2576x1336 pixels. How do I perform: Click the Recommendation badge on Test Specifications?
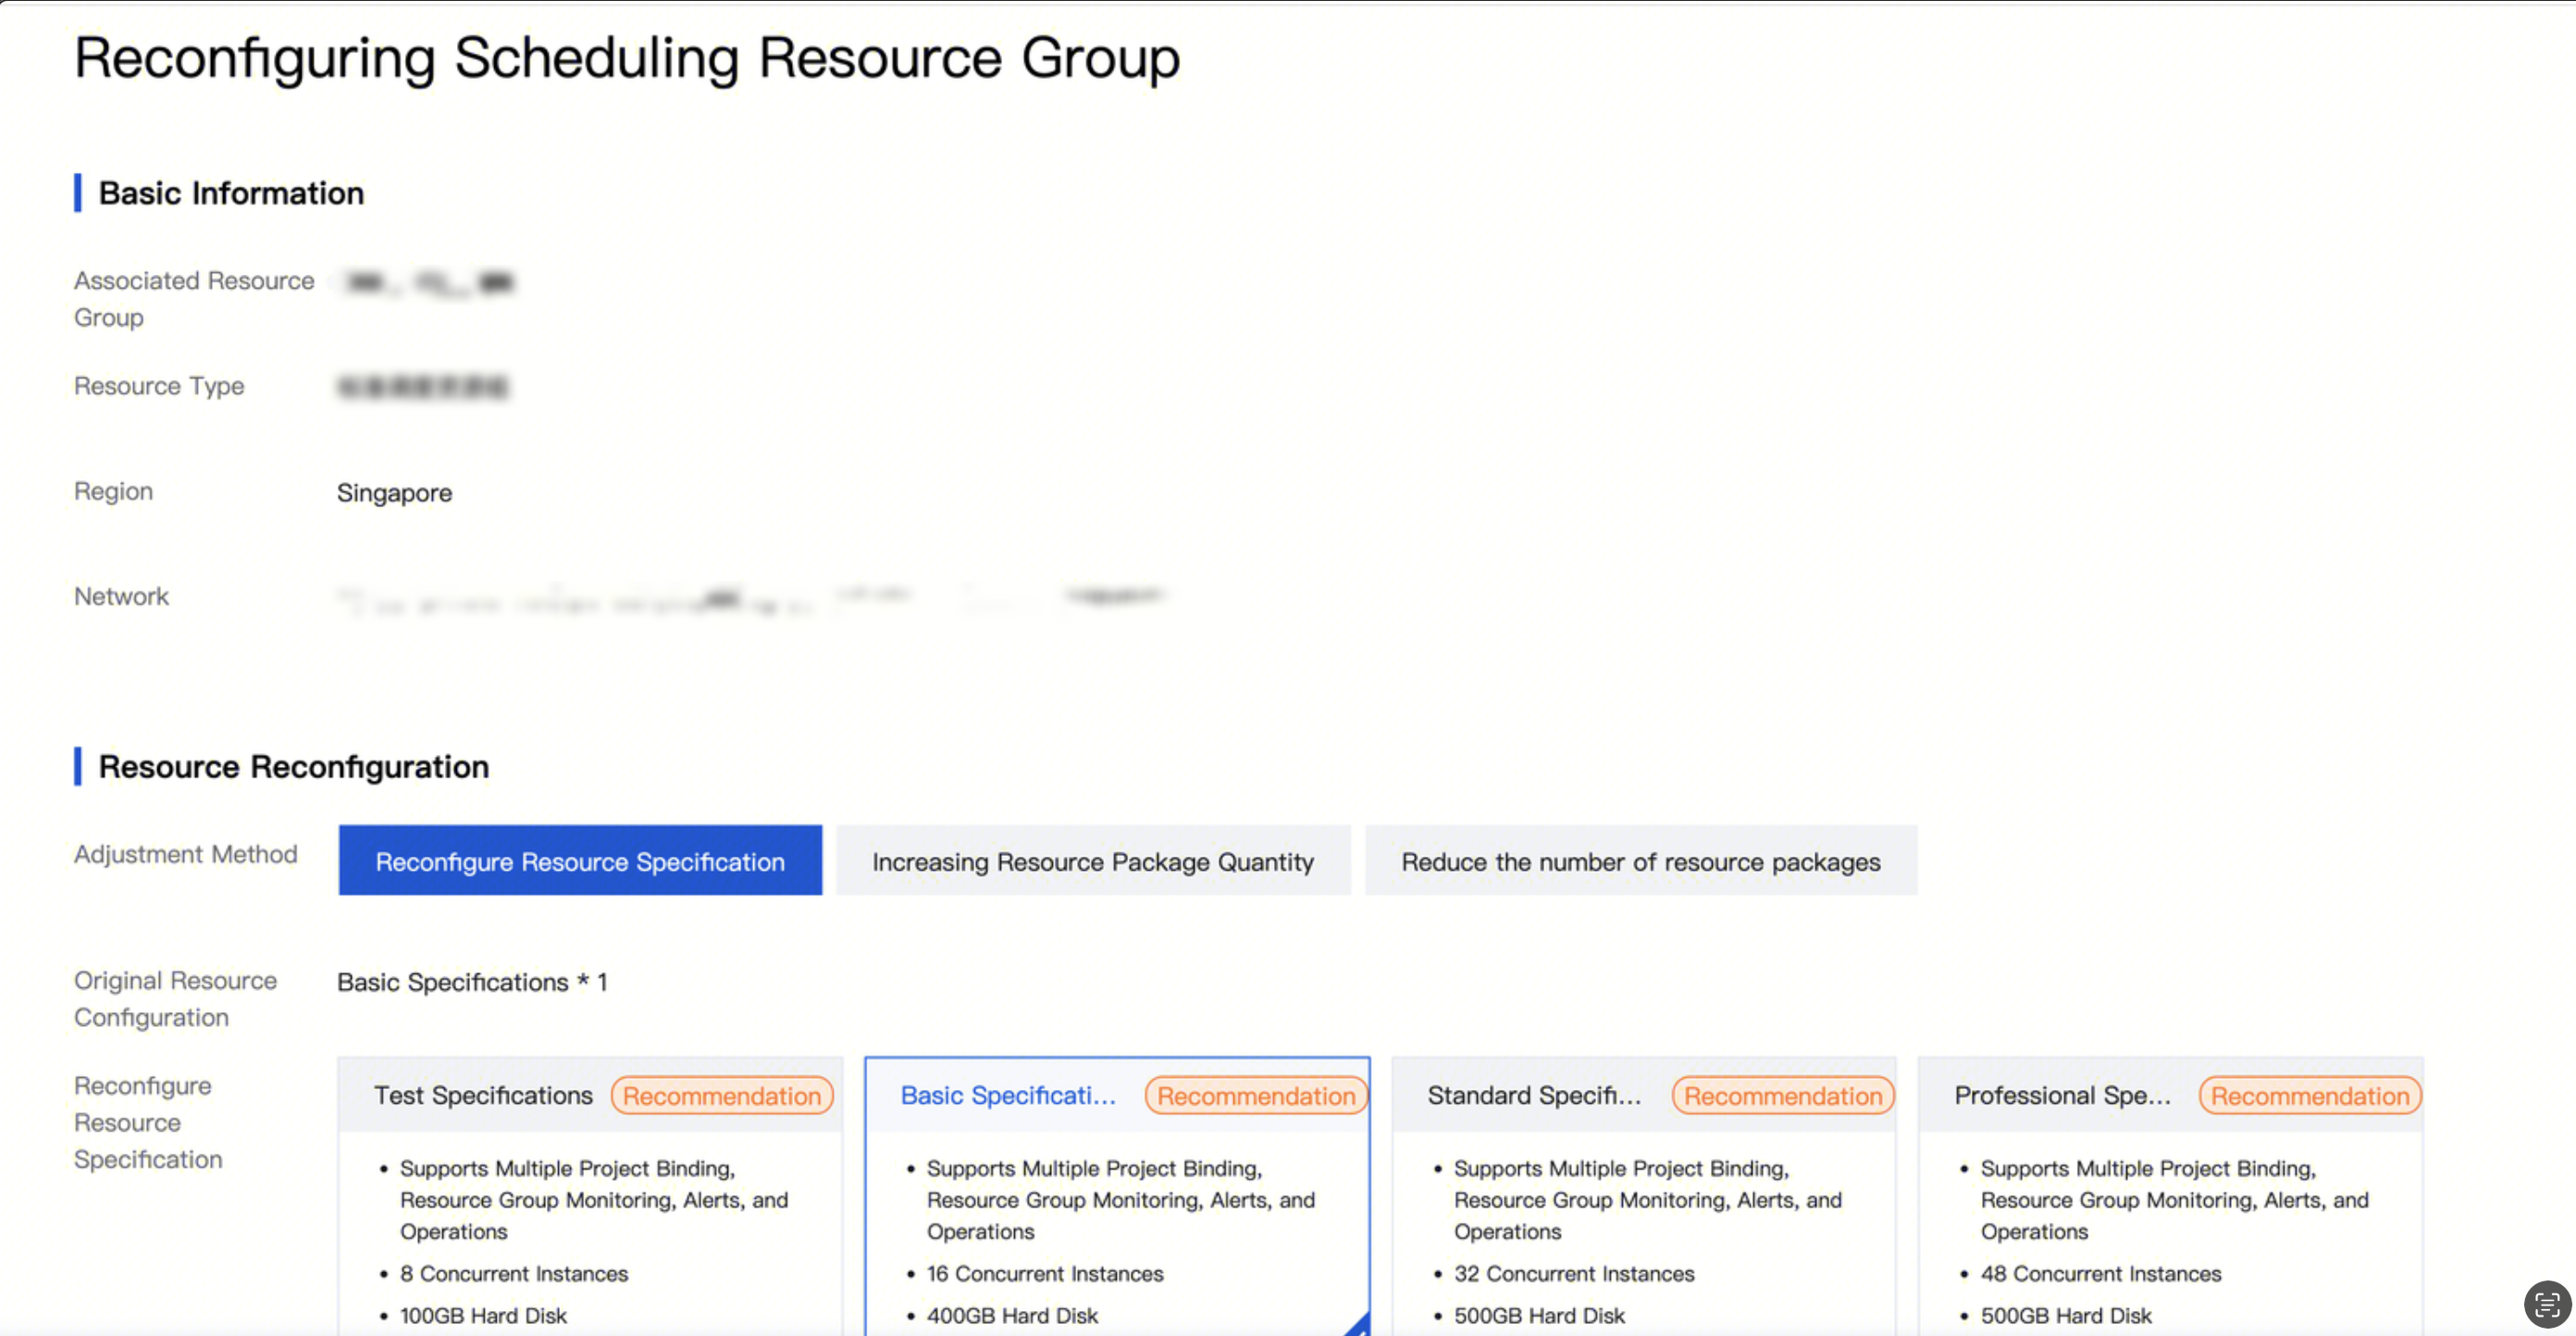coord(721,1096)
